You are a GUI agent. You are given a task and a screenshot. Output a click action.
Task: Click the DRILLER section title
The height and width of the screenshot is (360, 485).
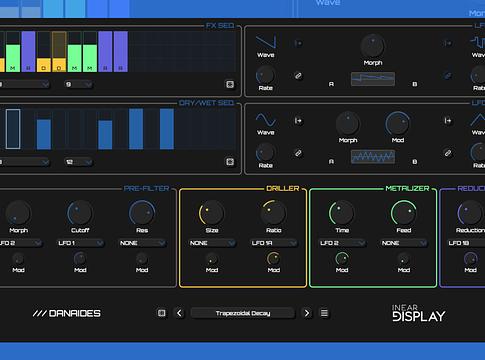point(282,189)
